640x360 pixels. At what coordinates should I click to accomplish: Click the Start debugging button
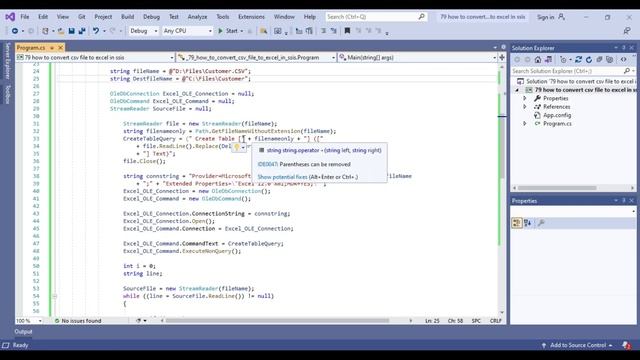click(x=228, y=31)
